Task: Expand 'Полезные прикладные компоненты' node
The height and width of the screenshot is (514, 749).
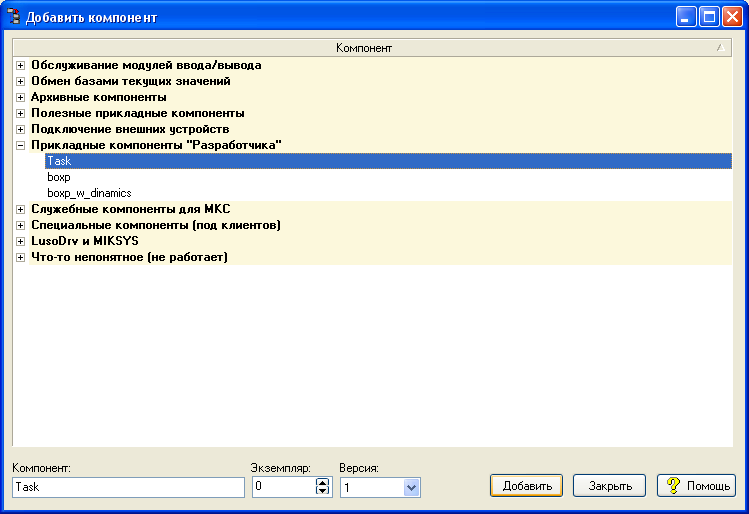Action: coord(21,114)
